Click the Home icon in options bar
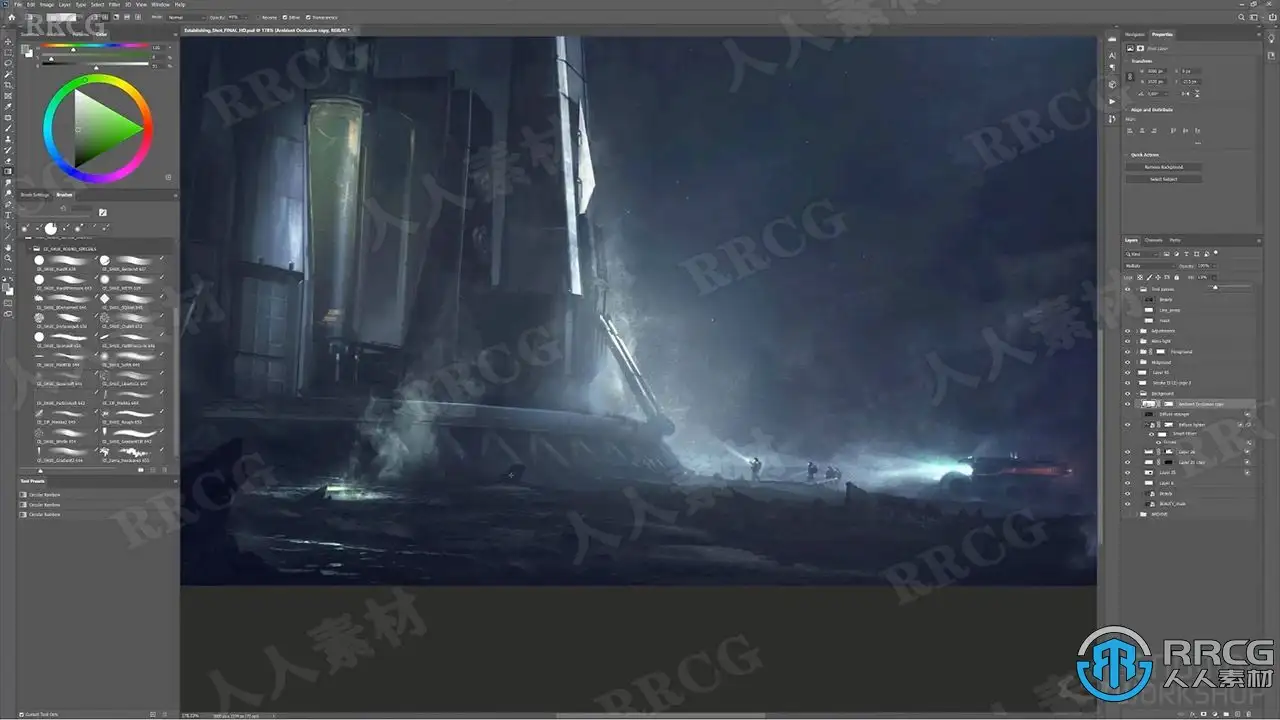This screenshot has width=1280, height=720. [10, 17]
